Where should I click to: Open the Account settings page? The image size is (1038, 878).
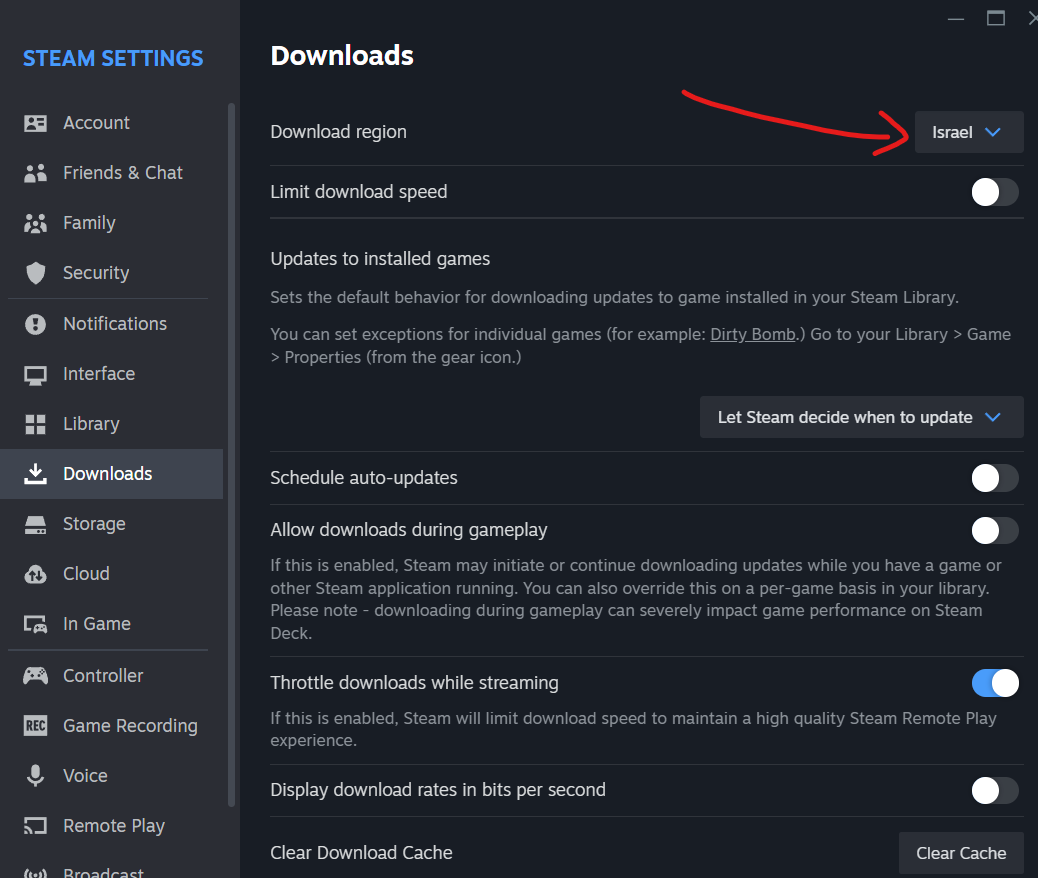pos(111,123)
